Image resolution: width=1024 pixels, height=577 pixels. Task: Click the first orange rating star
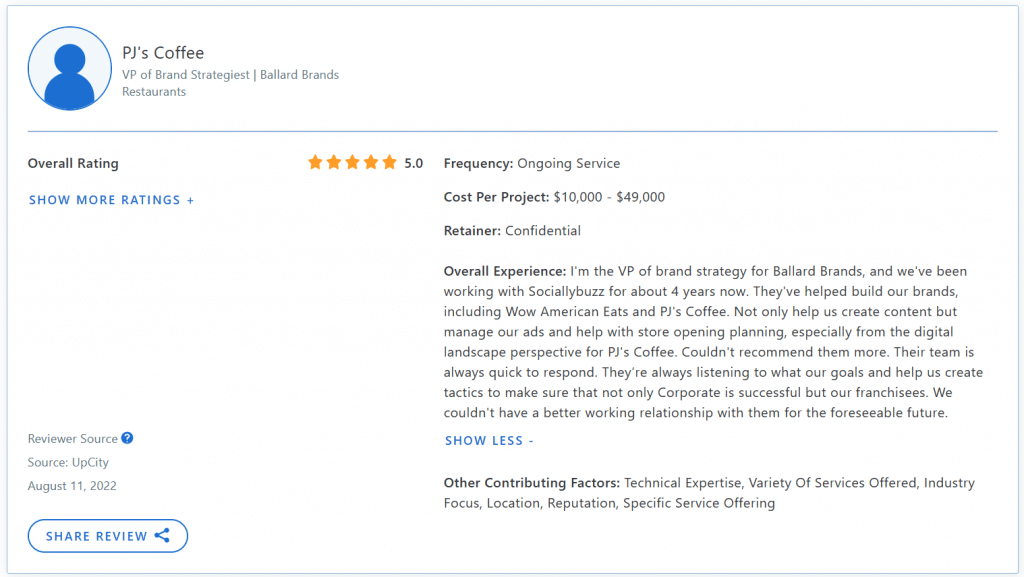(315, 163)
